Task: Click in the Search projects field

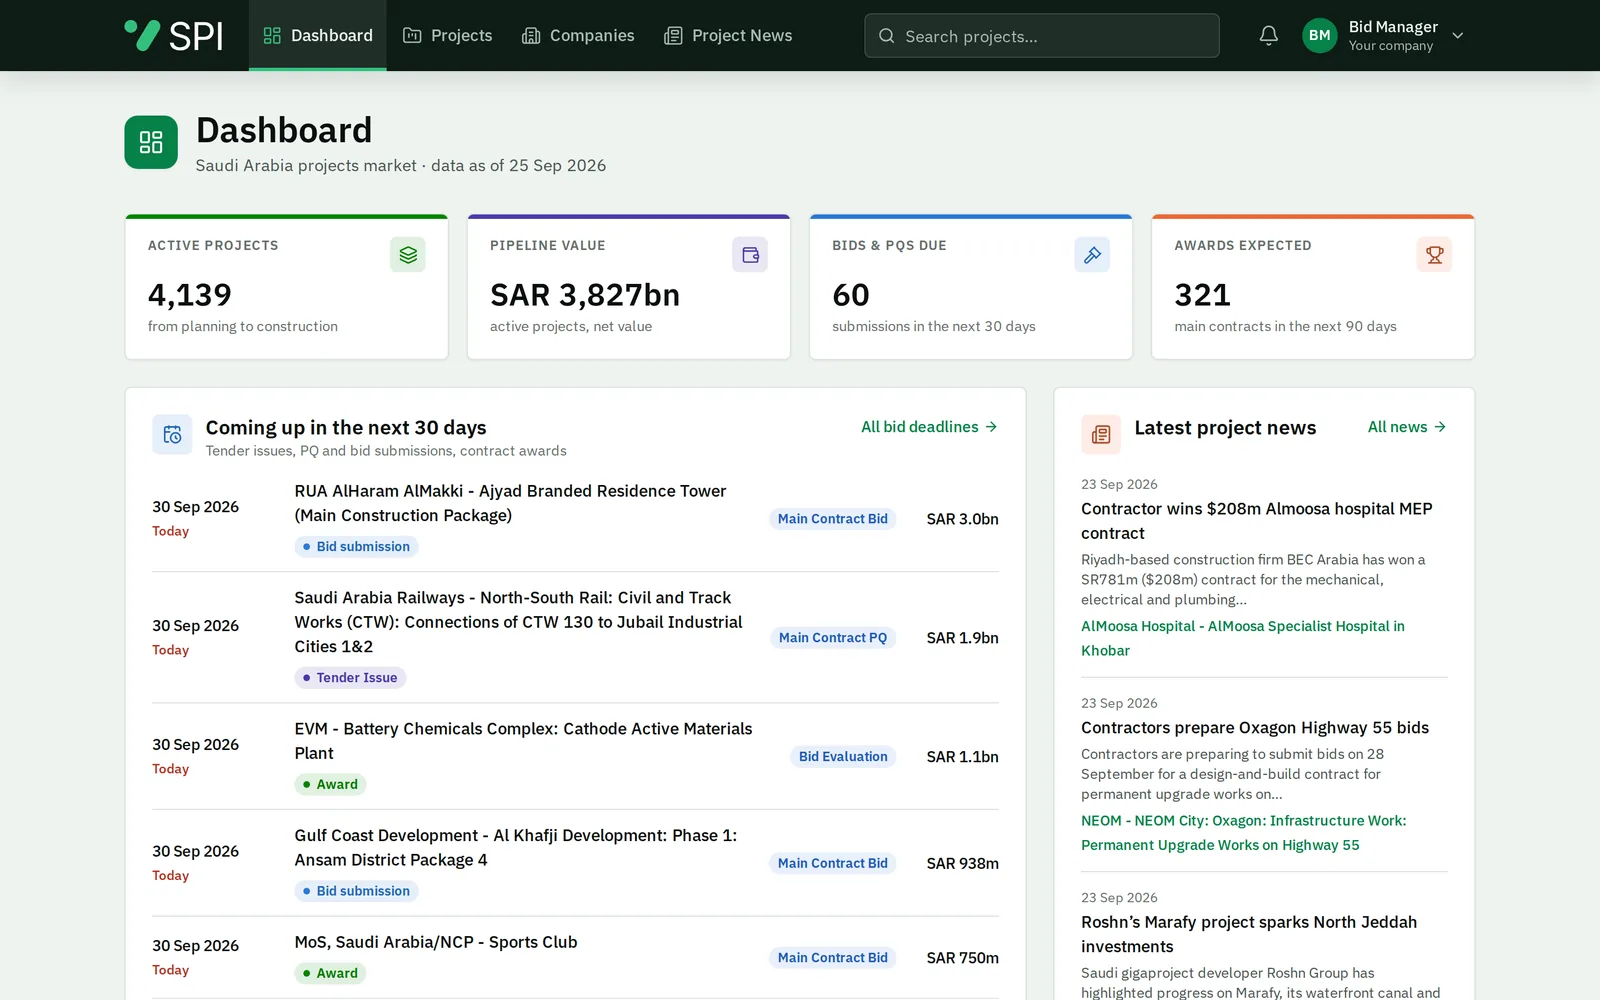Action: 1042,36
